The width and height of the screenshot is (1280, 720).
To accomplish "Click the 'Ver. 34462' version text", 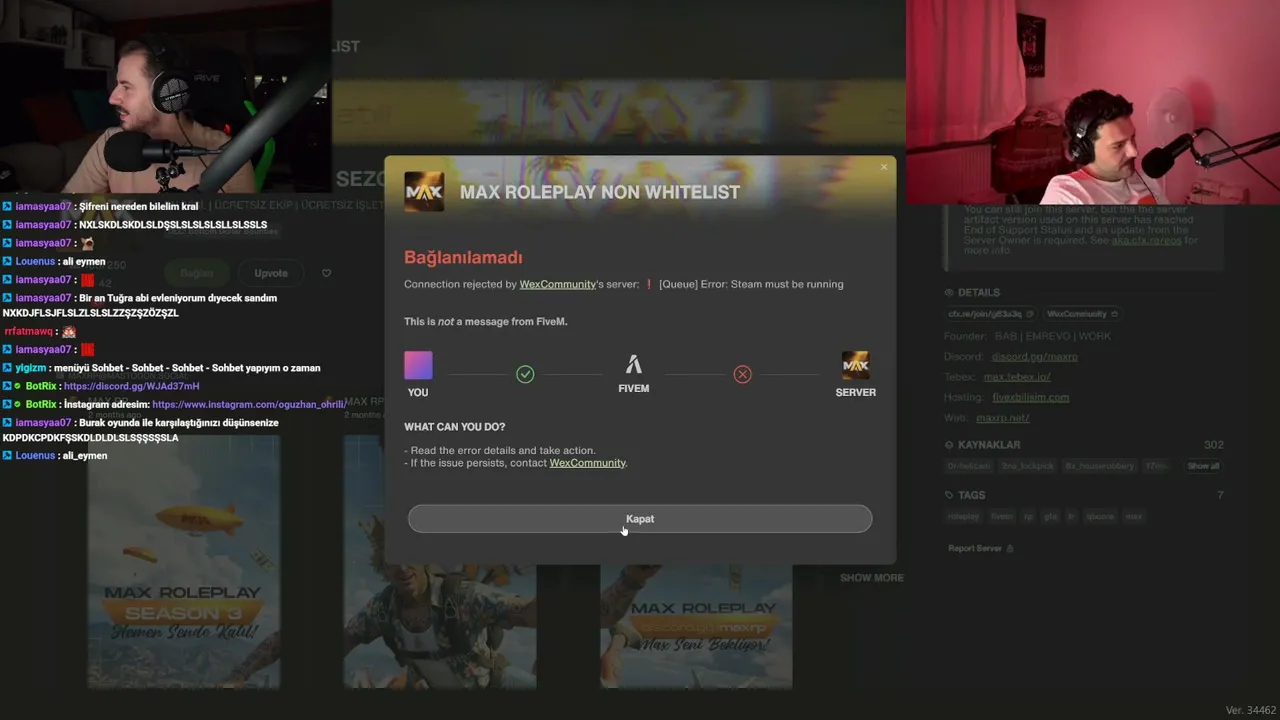I will click(x=1251, y=710).
